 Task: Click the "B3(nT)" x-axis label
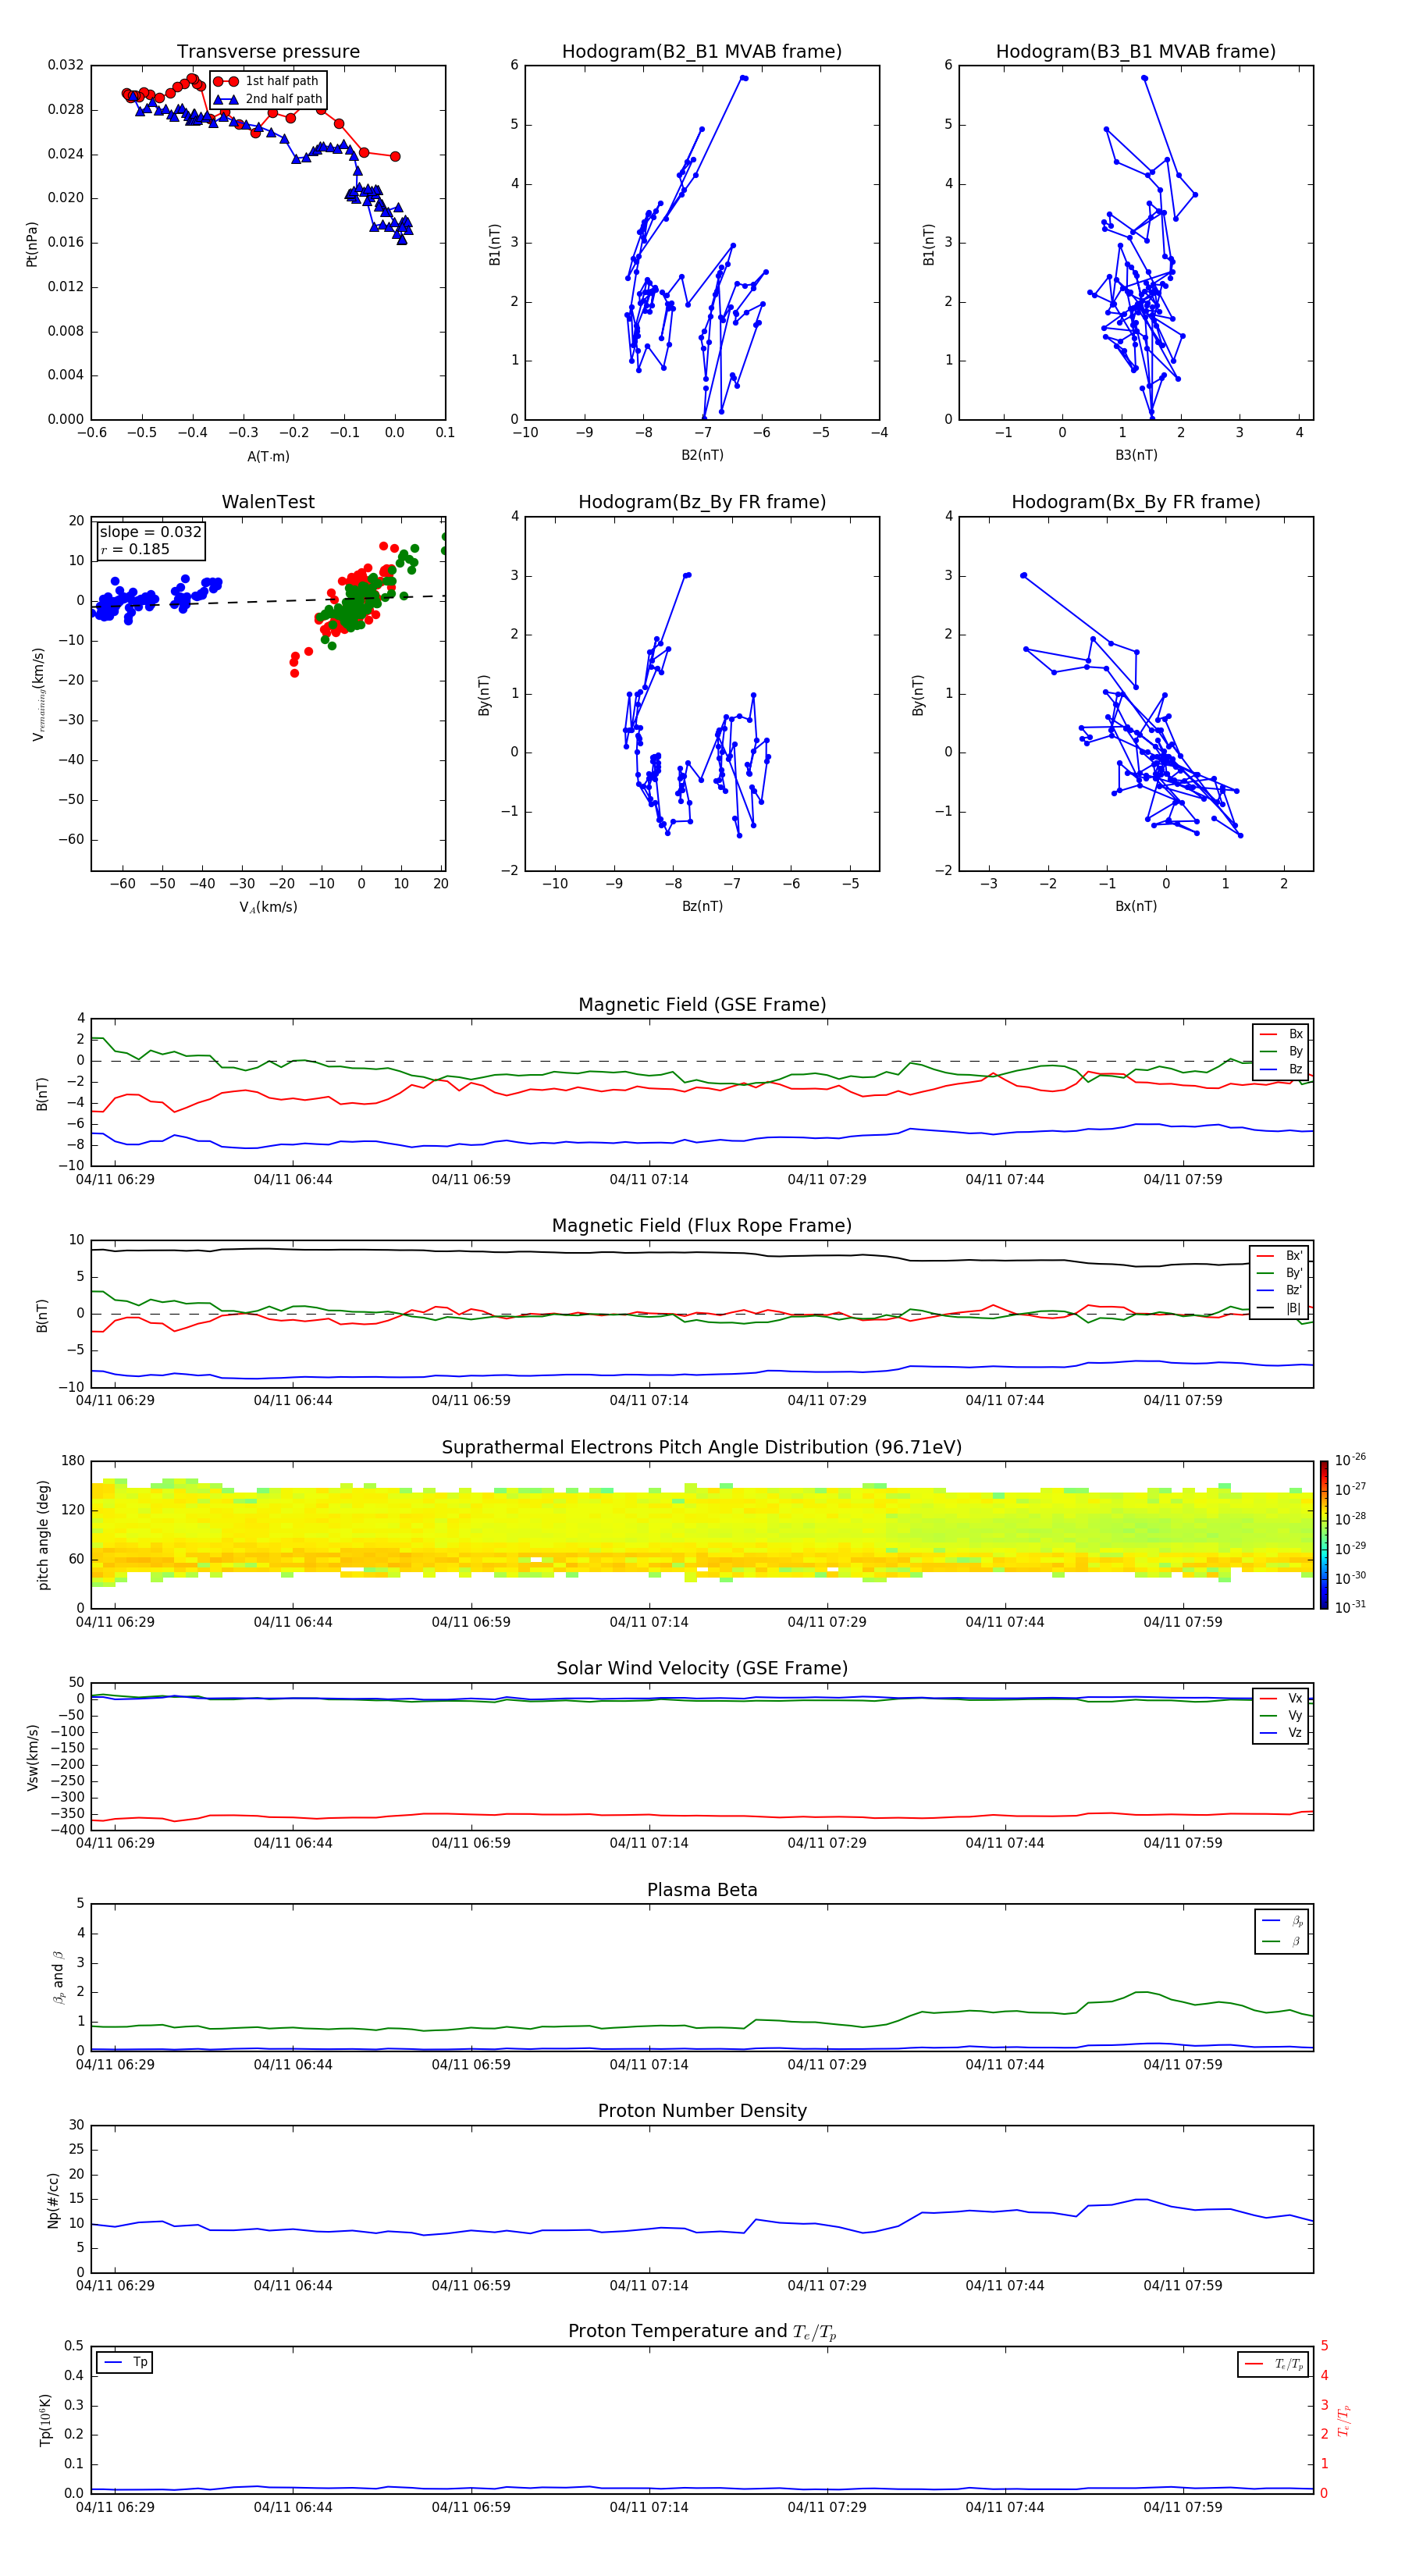pos(1136,455)
